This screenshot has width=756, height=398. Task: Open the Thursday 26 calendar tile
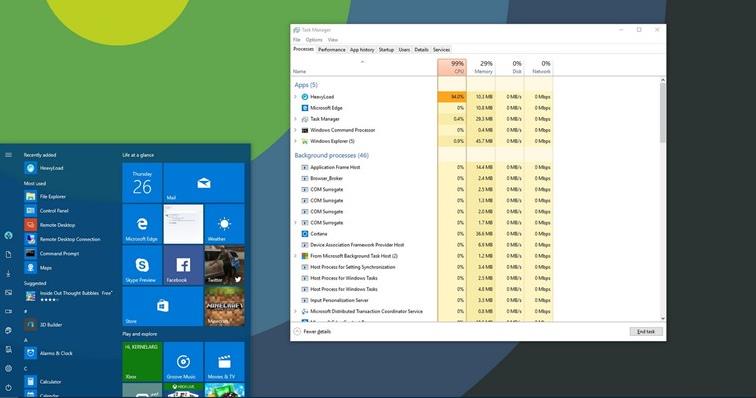coord(142,183)
